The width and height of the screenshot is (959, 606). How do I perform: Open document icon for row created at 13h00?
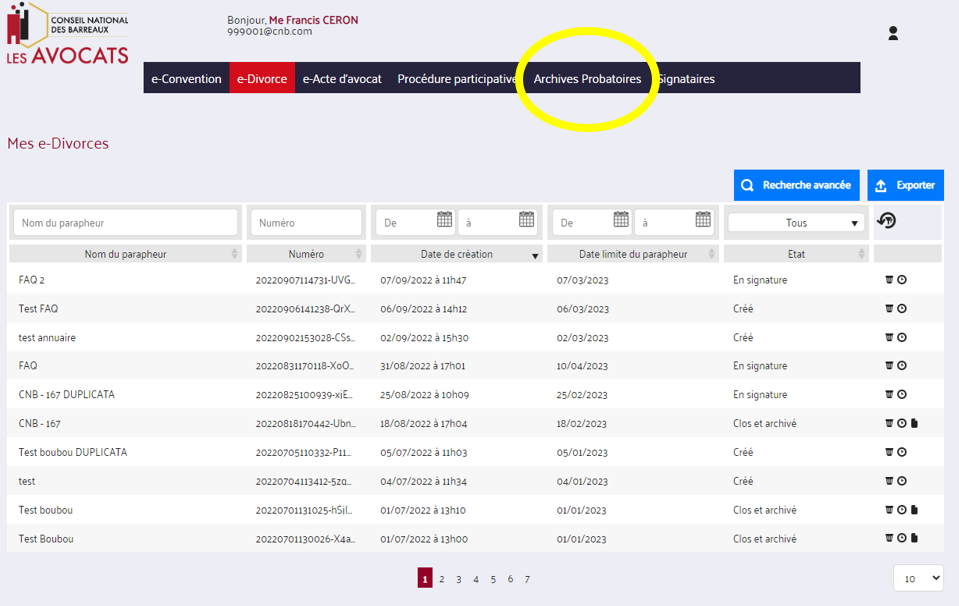pos(914,538)
